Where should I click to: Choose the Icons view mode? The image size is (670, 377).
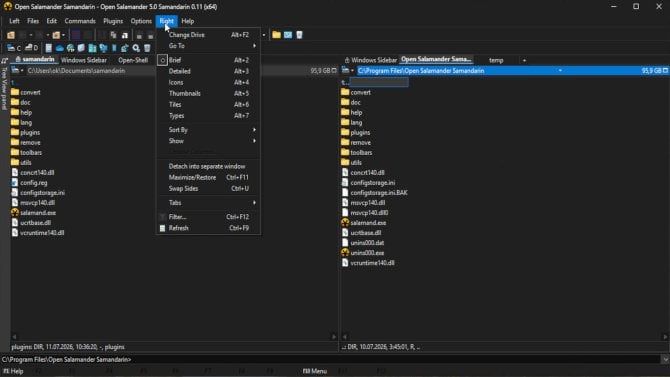tap(208, 82)
